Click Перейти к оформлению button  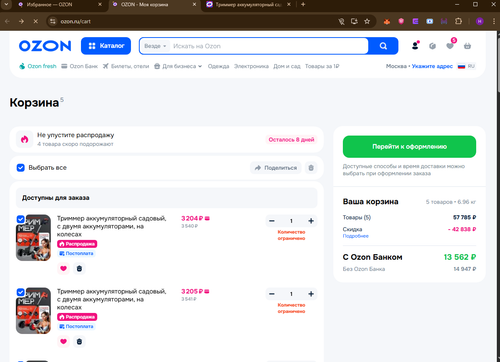(409, 147)
